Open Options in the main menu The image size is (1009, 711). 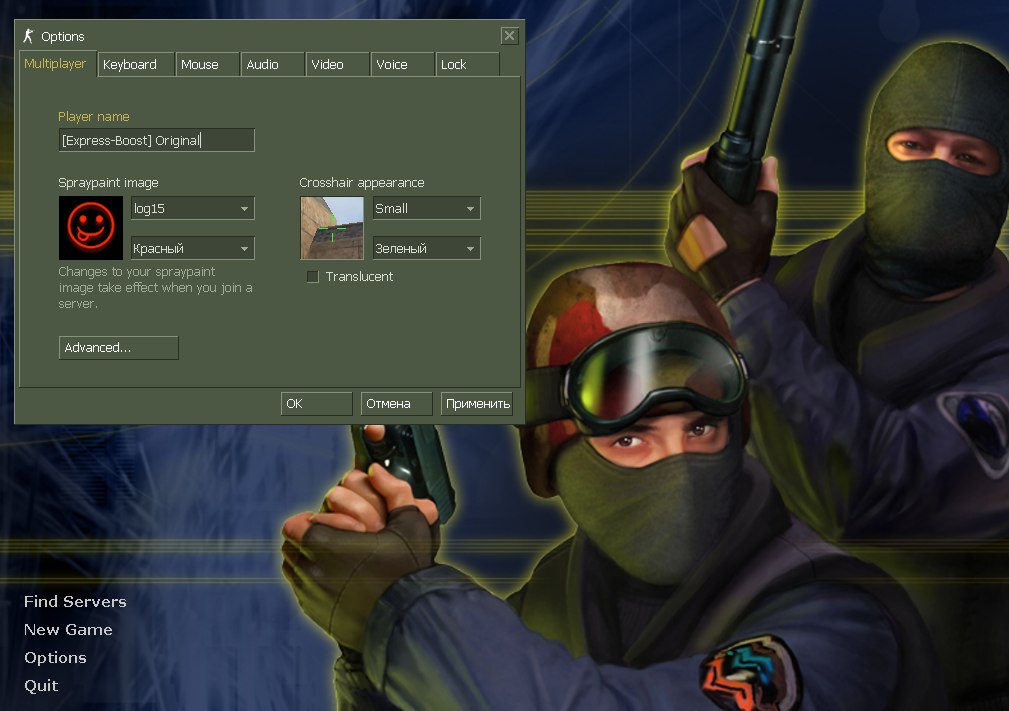pos(55,658)
